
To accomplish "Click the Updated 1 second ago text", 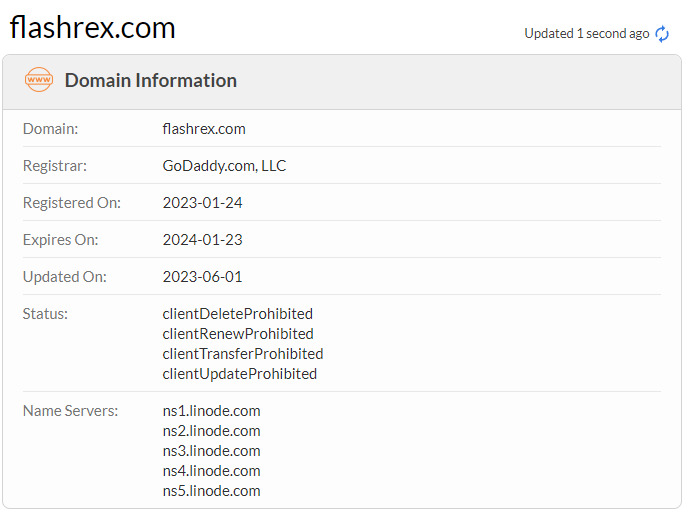I will [587, 34].
